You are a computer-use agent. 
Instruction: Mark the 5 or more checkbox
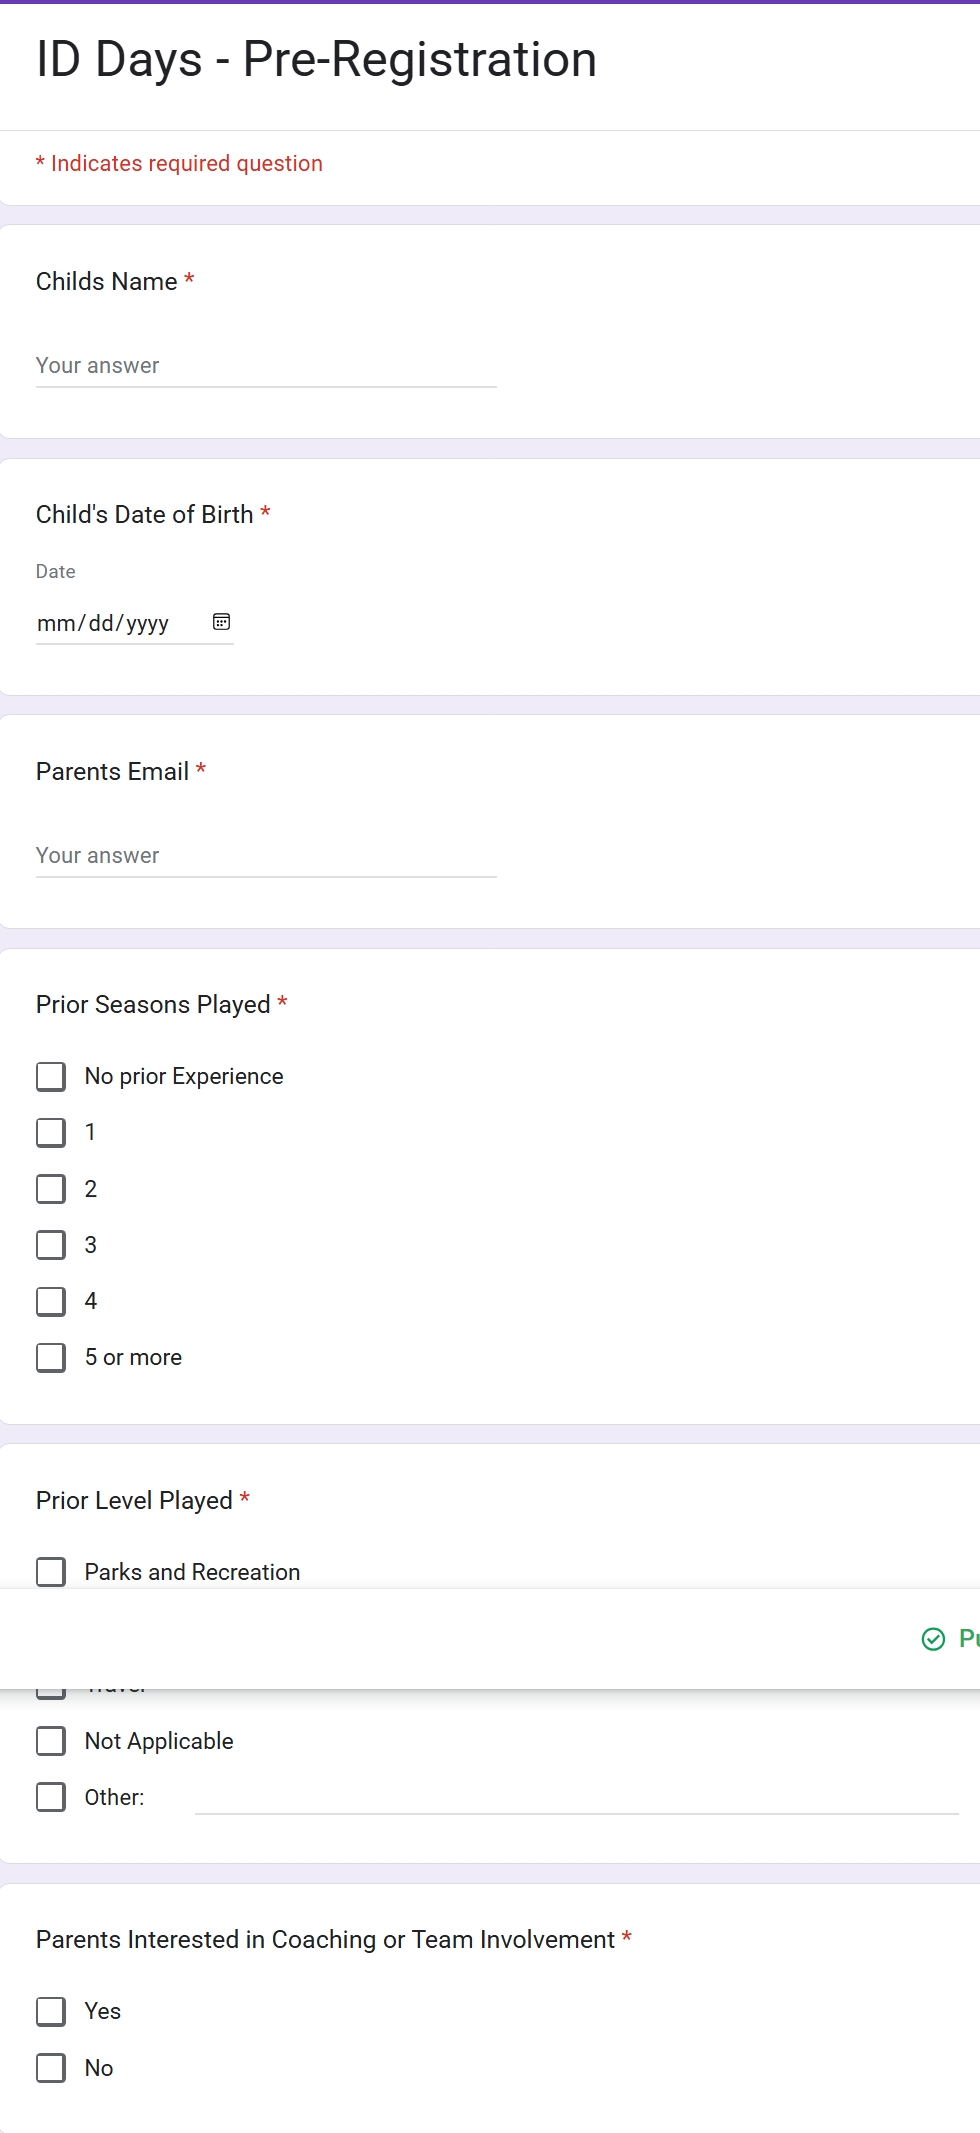[x=51, y=1357]
